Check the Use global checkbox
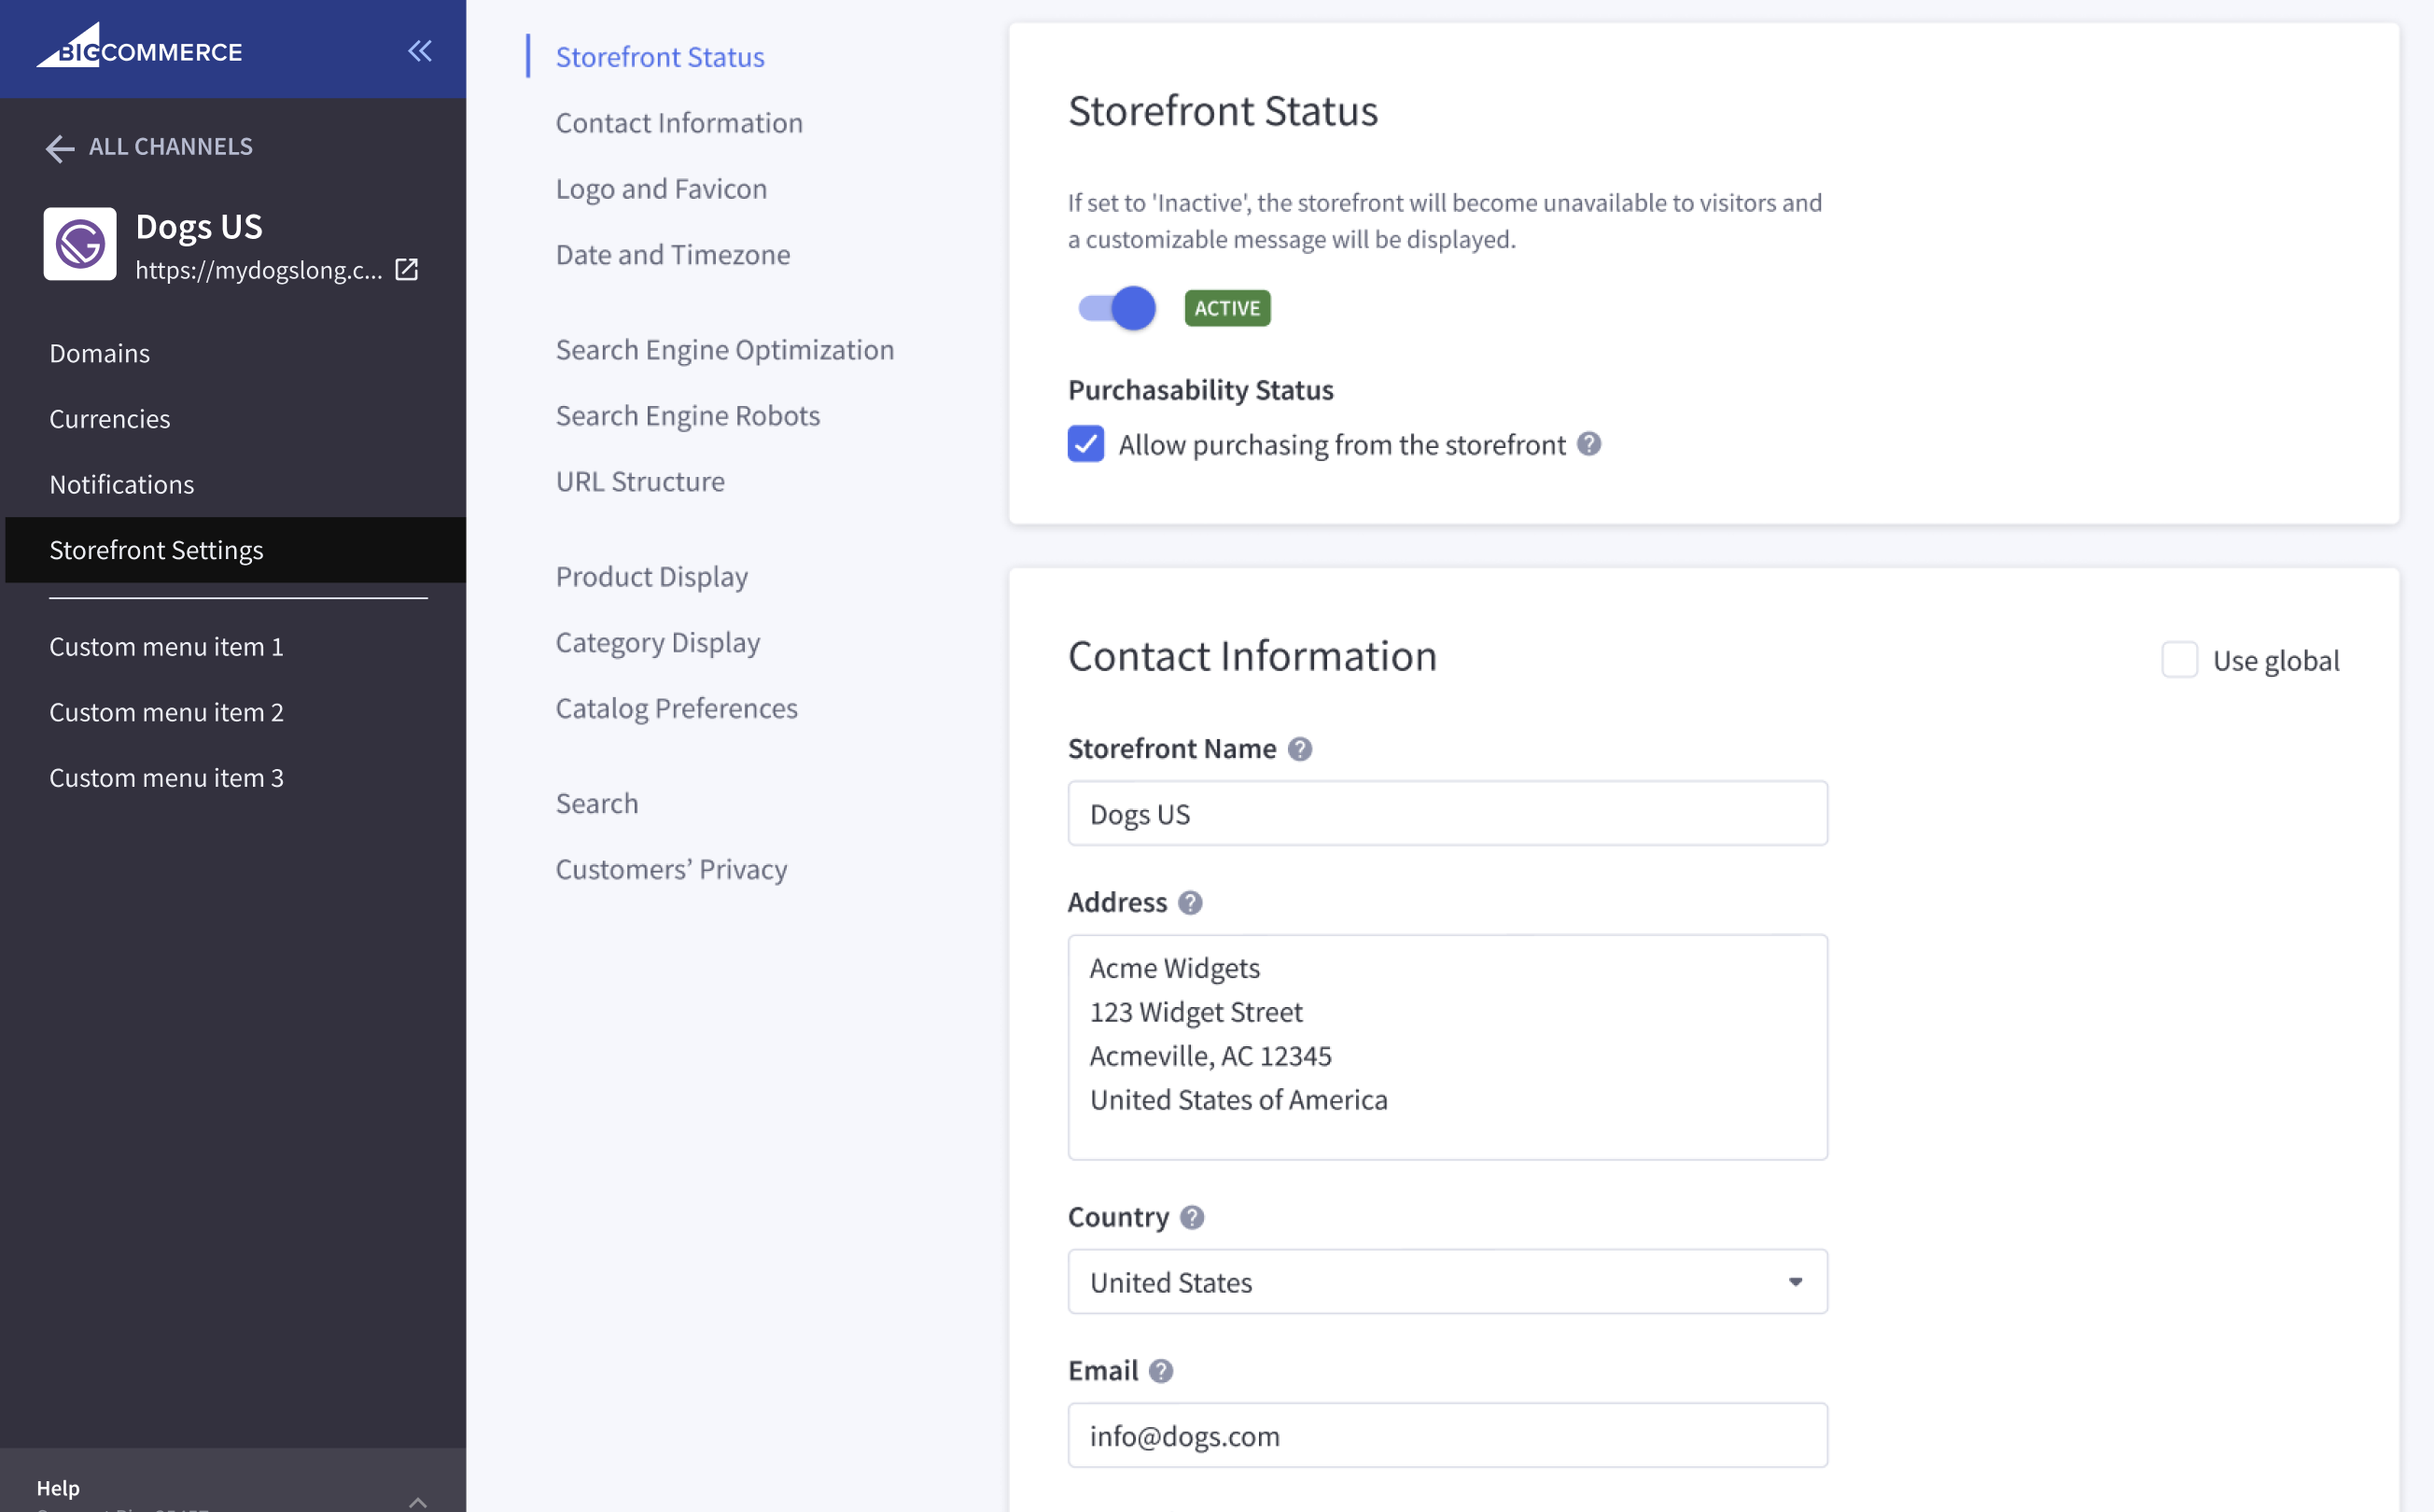Image resolution: width=2434 pixels, height=1512 pixels. [2180, 660]
